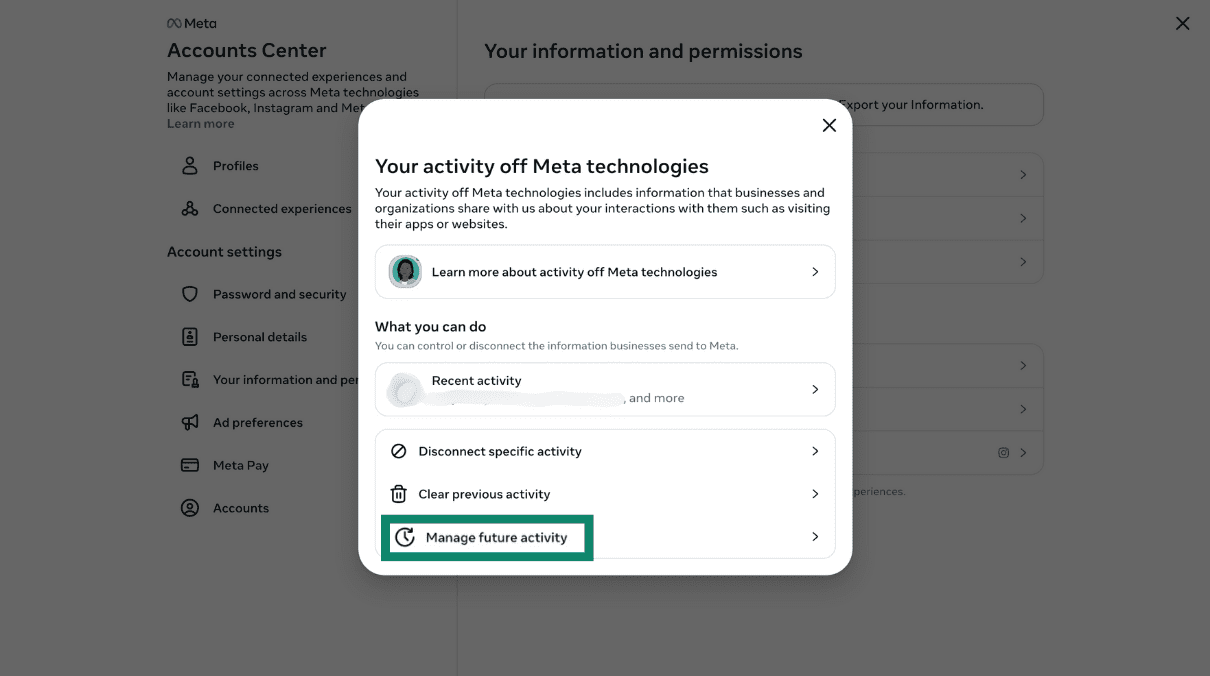
Task: Click the Your information and permissions icon
Action: (190, 379)
